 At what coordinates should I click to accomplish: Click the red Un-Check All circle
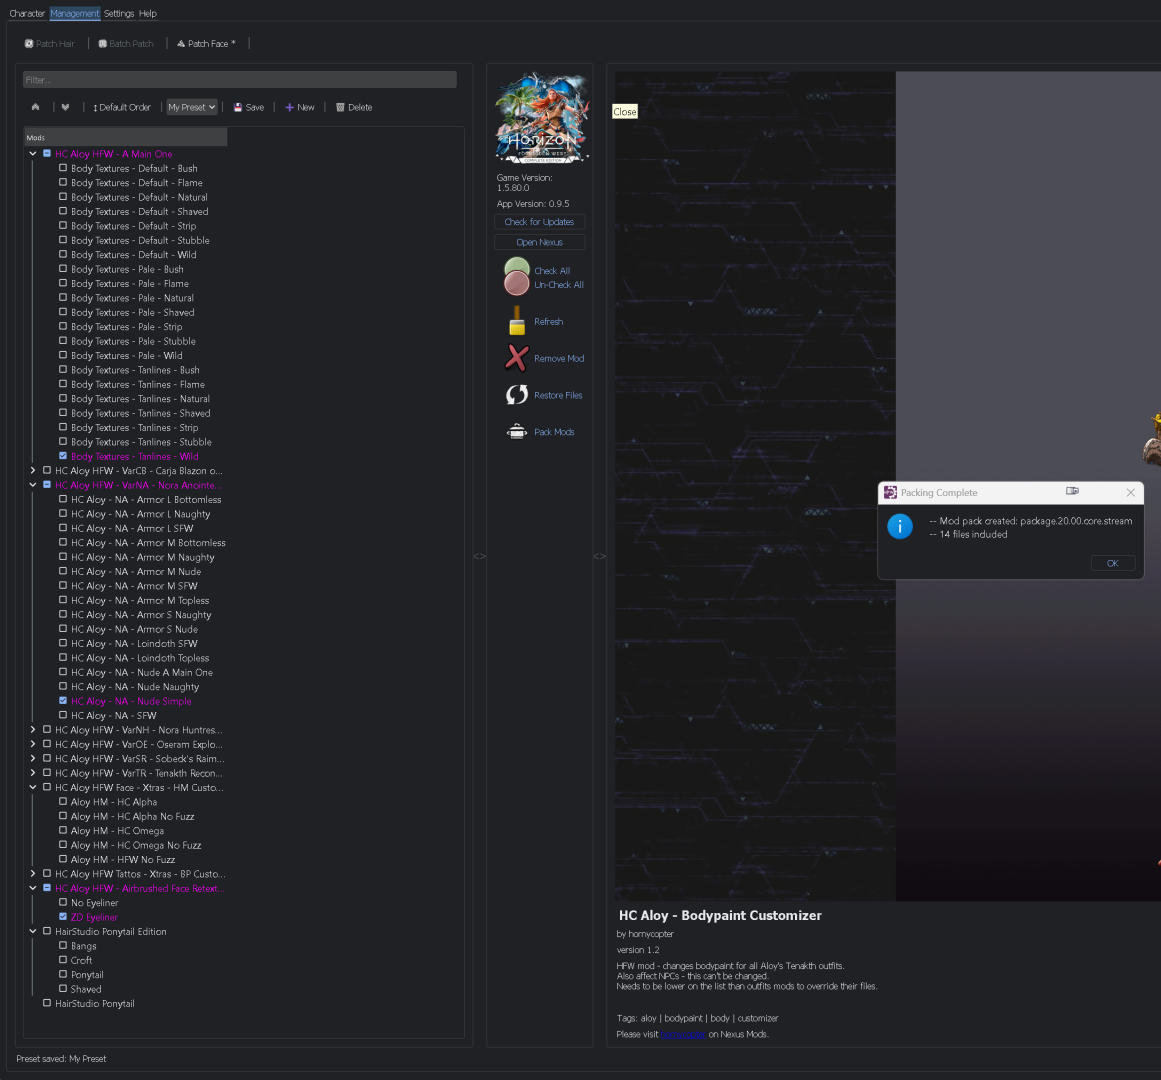(517, 284)
